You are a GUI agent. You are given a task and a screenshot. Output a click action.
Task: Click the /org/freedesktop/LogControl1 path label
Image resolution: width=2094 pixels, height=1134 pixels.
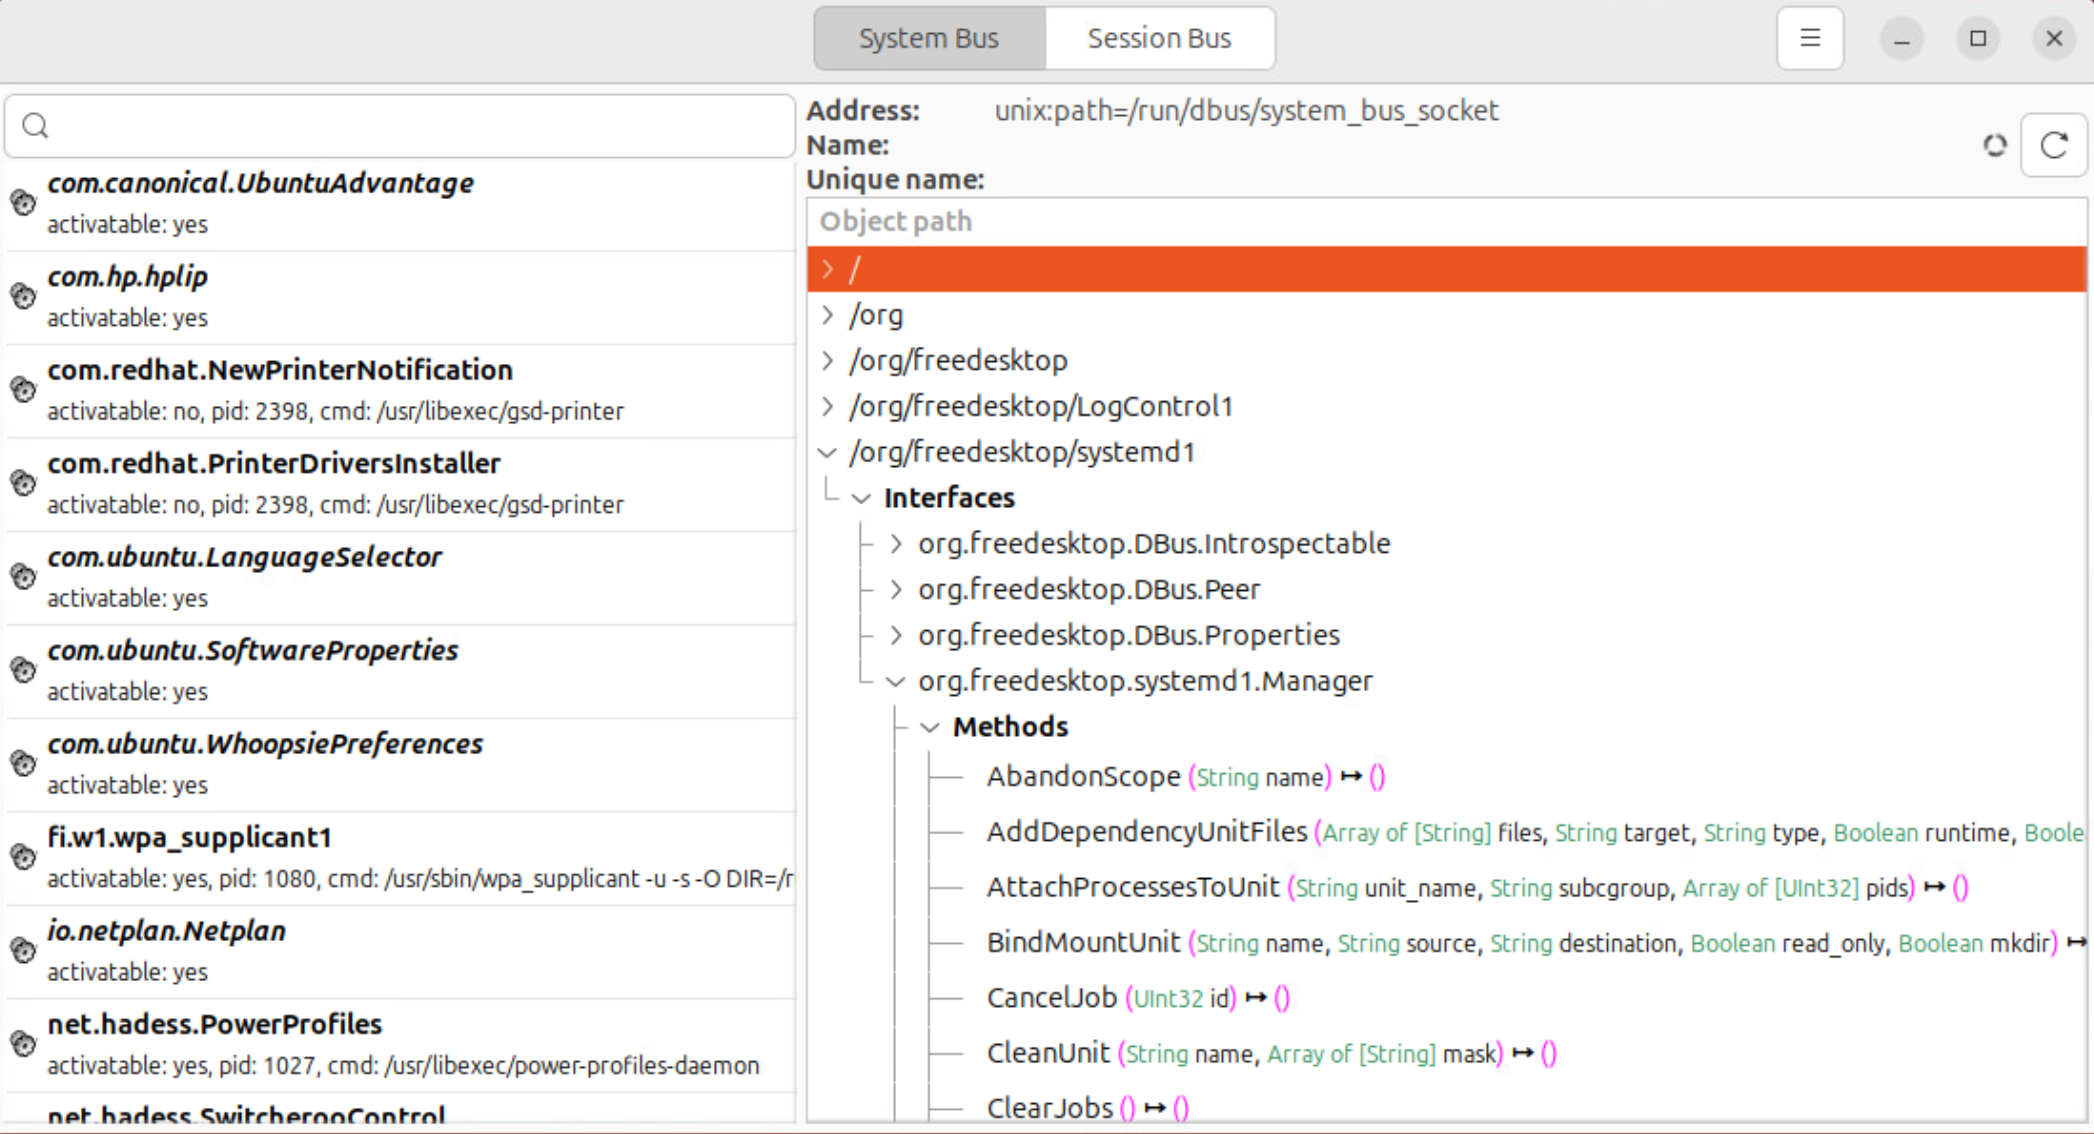point(1041,406)
